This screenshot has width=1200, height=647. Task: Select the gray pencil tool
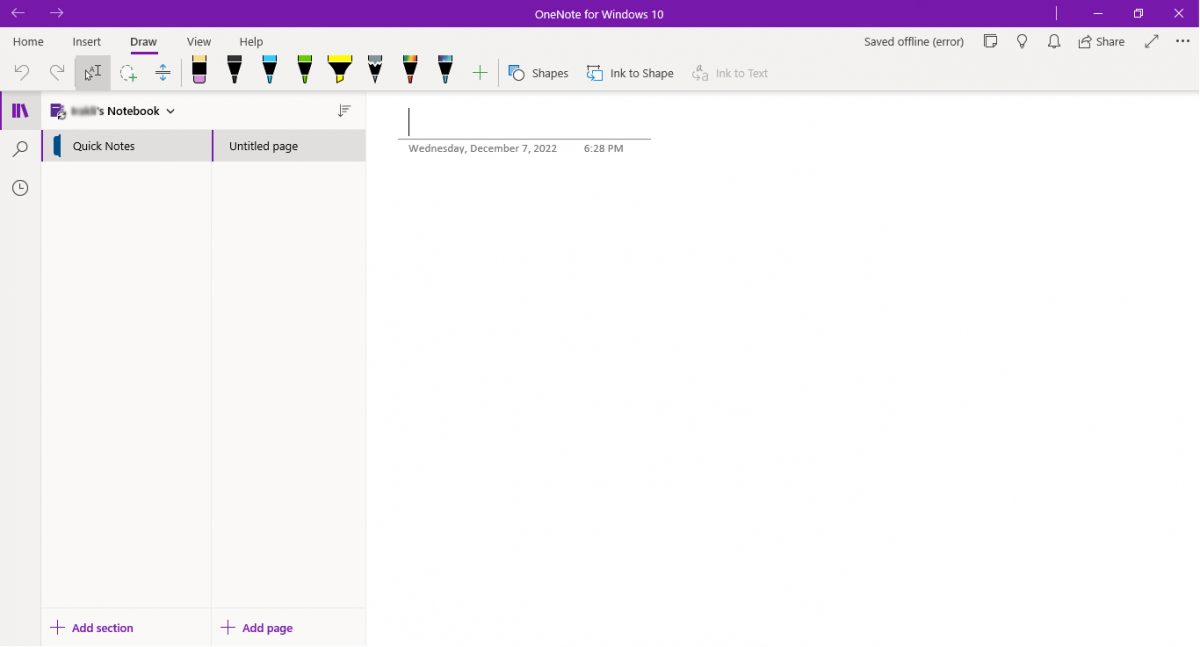pos(375,70)
